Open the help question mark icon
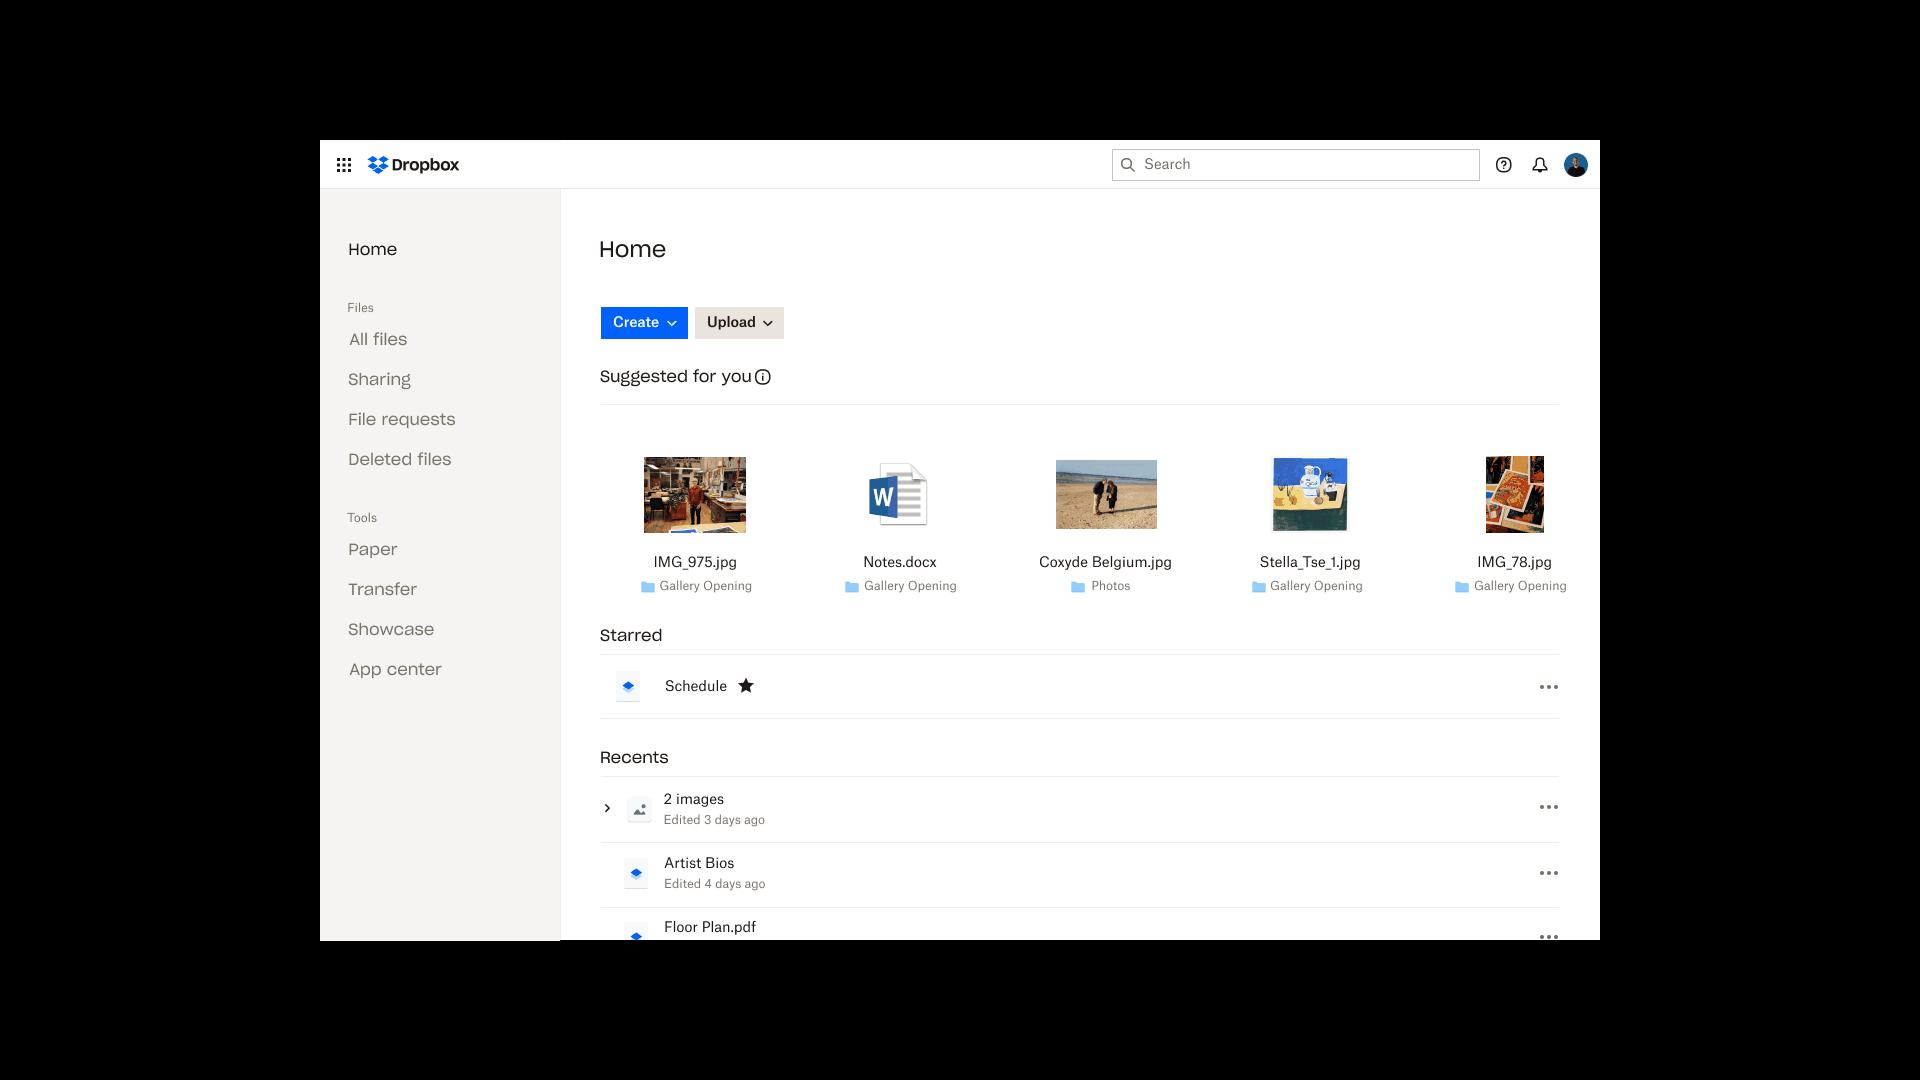This screenshot has height=1080, width=1920. coord(1503,165)
